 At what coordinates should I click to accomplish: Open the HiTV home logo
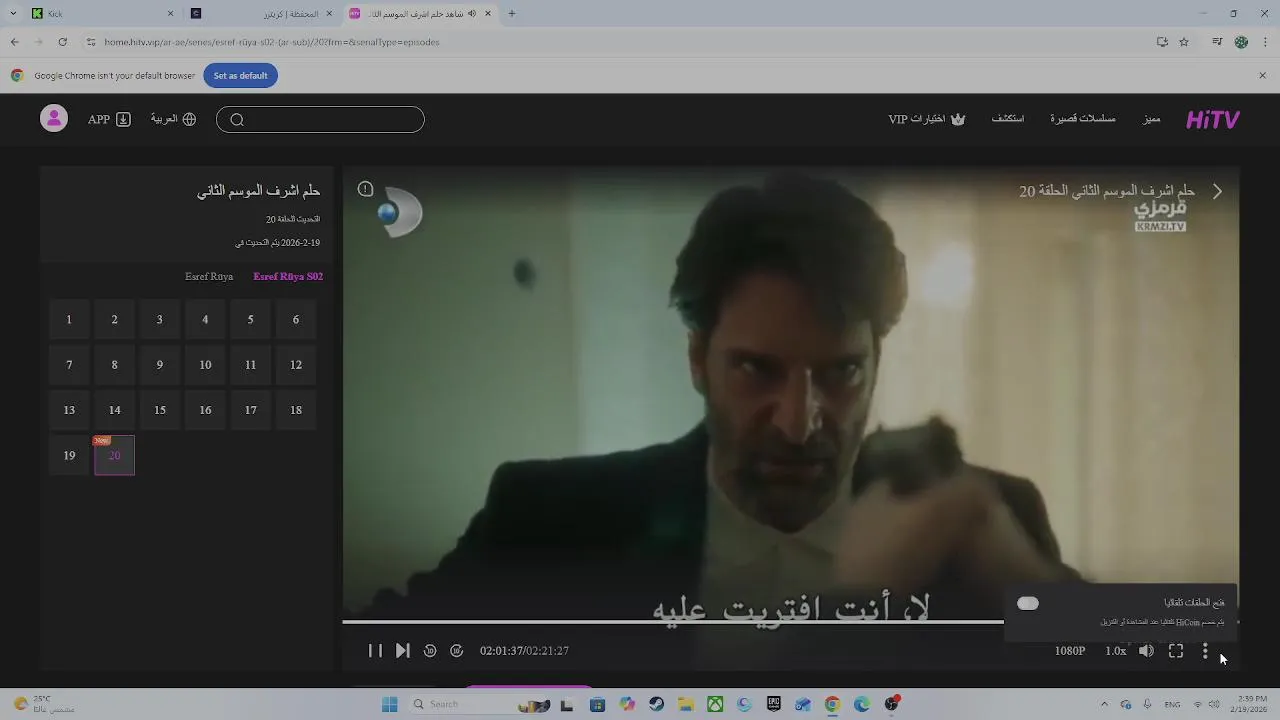1213,119
